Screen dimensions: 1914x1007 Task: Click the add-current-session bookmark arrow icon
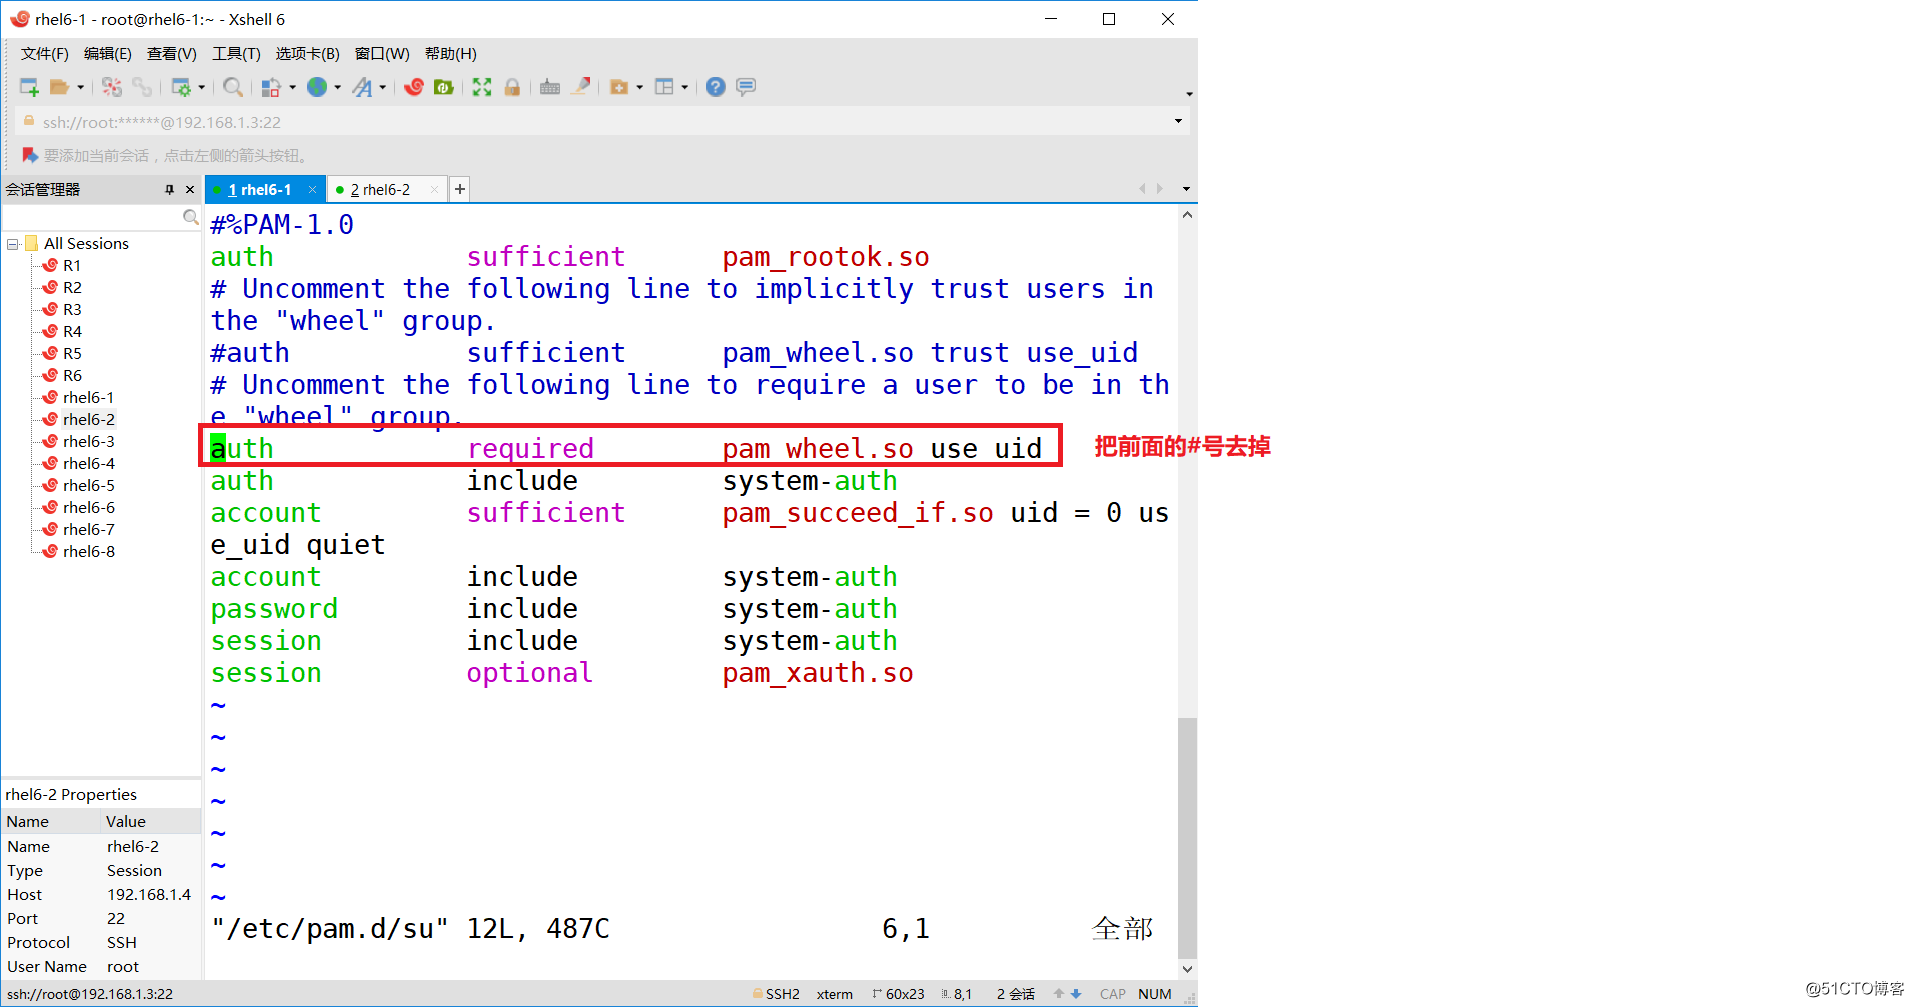[x=30, y=156]
